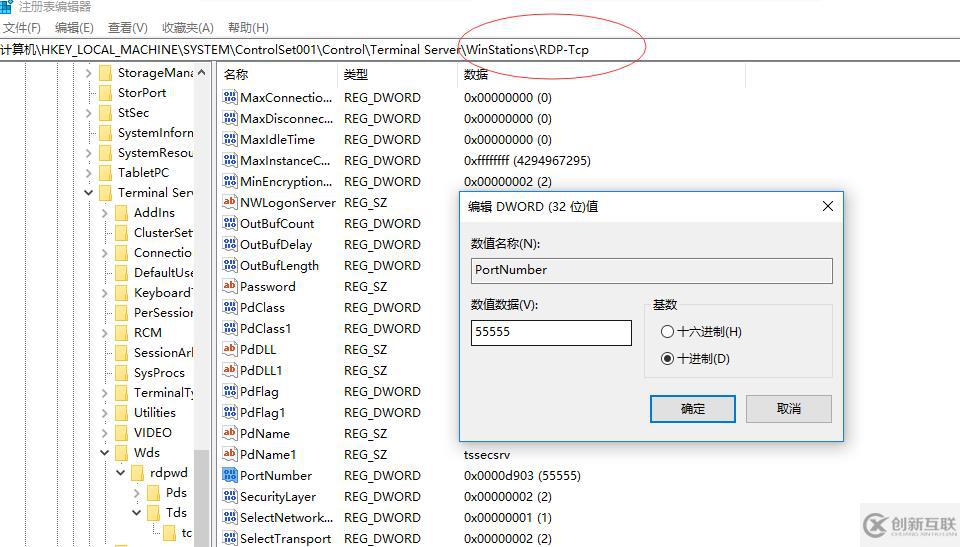Click the MaxInstanceC... value icon
Viewport: 960px width, 547px height.
tap(230, 160)
